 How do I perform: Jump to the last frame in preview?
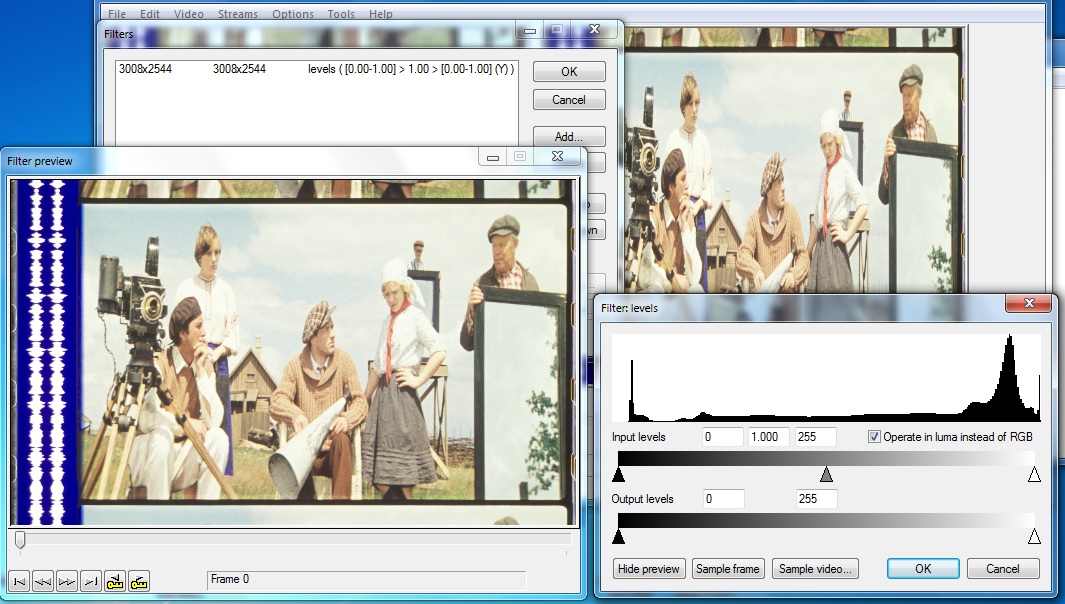(x=91, y=581)
